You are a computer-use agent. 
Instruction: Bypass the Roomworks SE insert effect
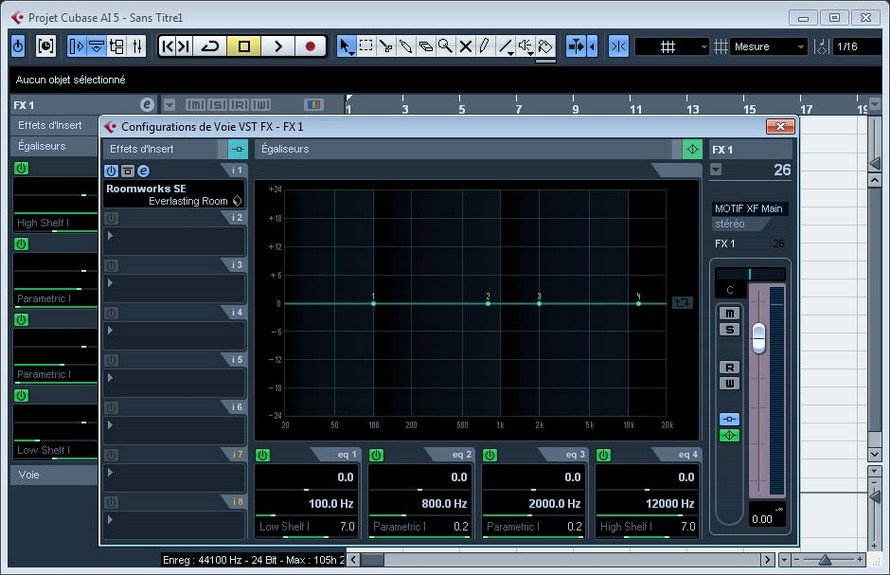(x=127, y=171)
